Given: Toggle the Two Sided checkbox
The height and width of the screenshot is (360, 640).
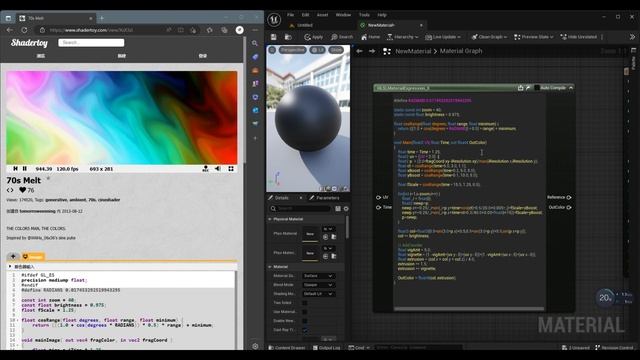Looking at the screenshot, I should [305, 303].
